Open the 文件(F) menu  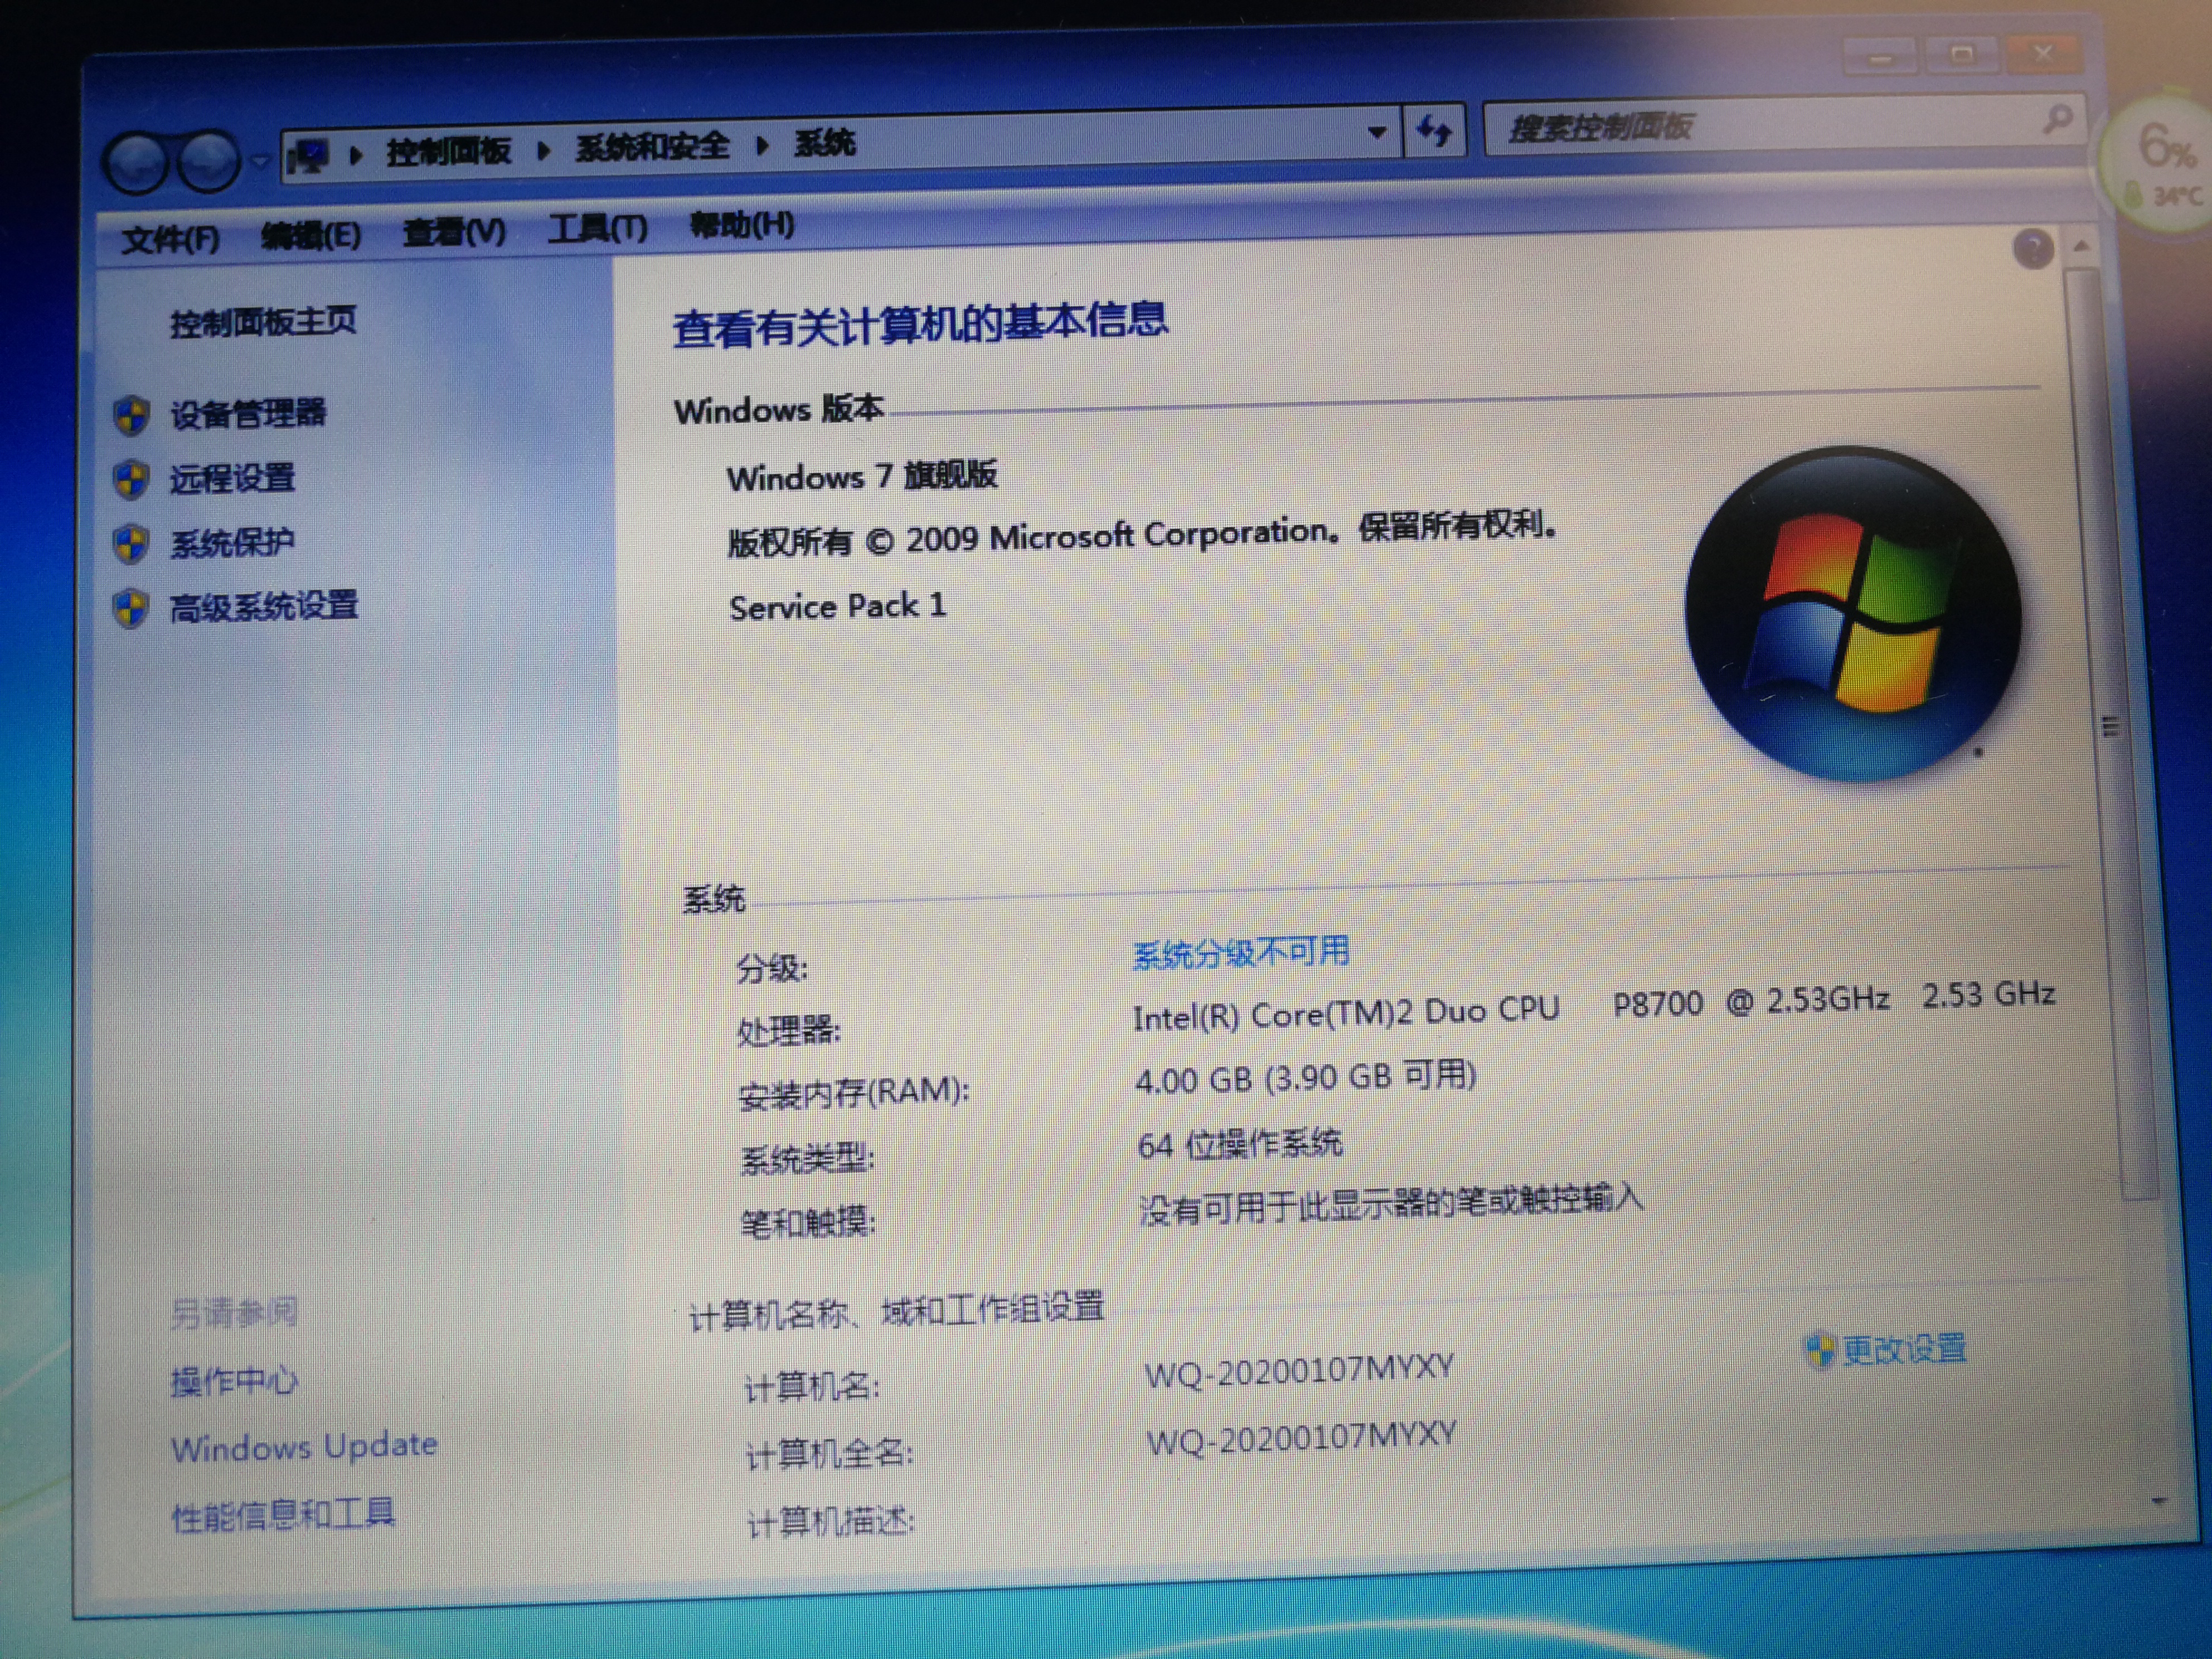coord(170,240)
